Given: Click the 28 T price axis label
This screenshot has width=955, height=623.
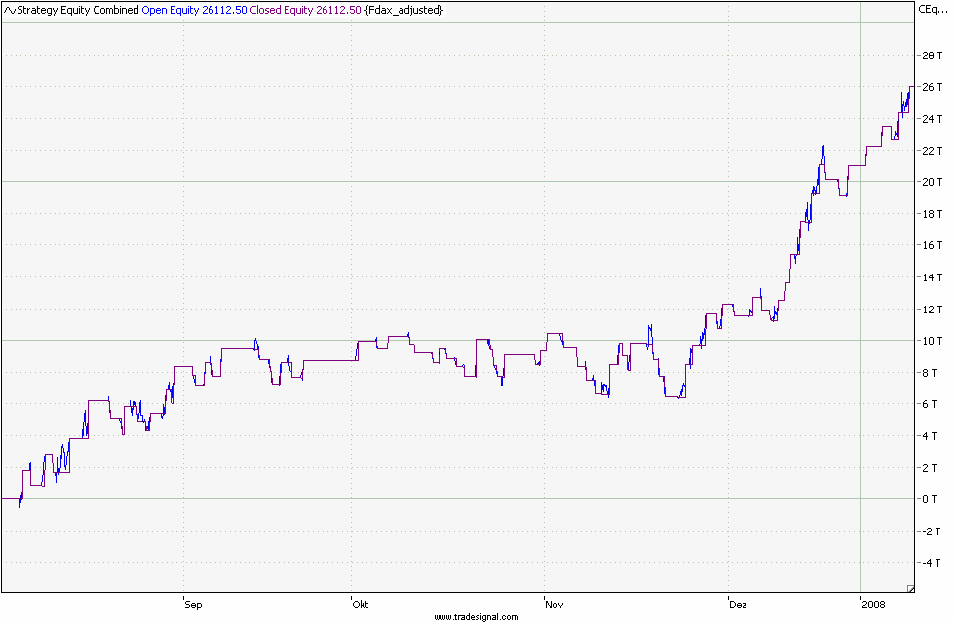Looking at the screenshot, I should (930, 55).
